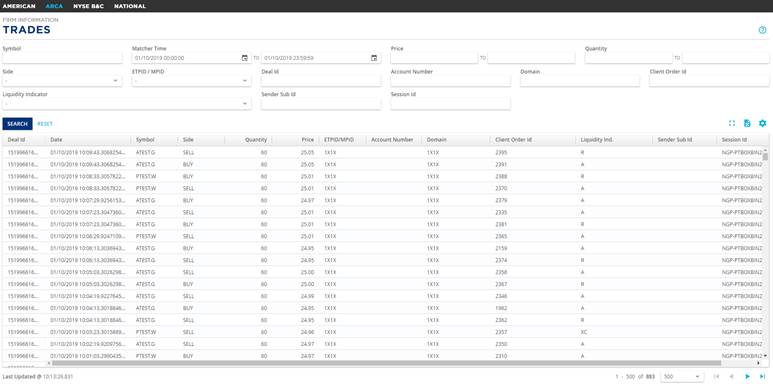Jump to last page of results
This screenshot has height=384, width=773.
tap(763, 377)
